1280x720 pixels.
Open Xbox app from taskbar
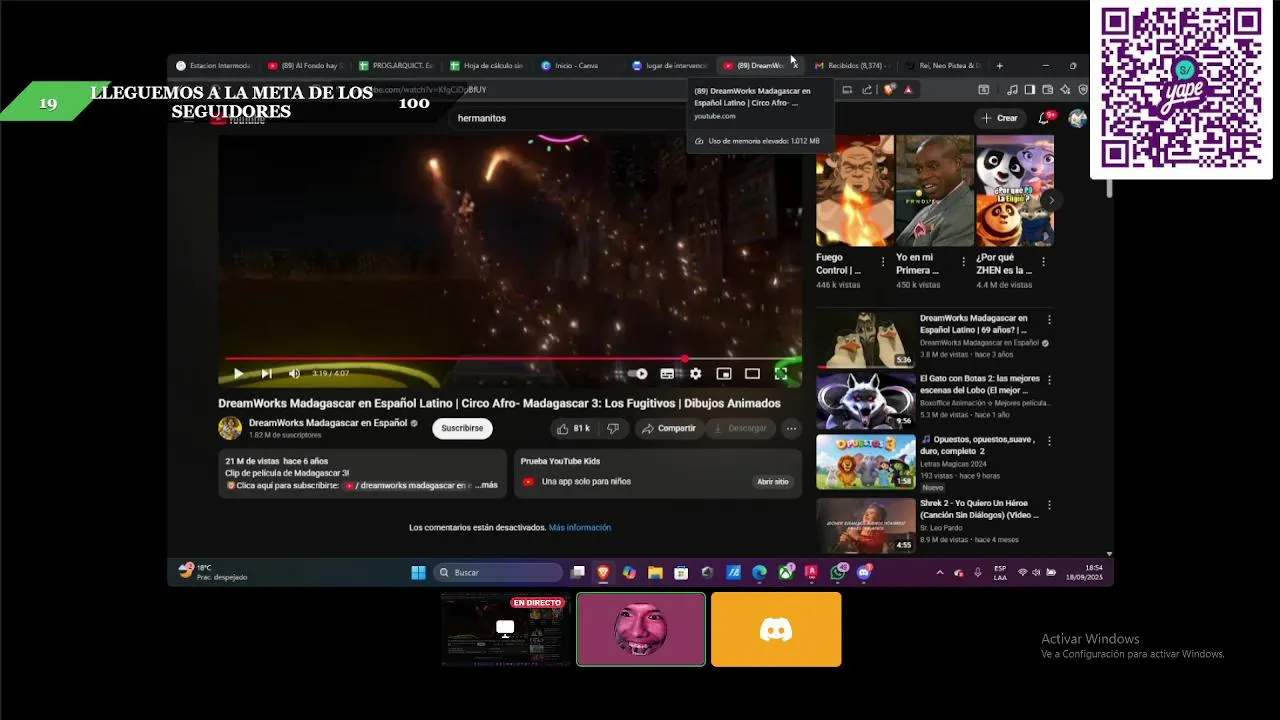786,573
